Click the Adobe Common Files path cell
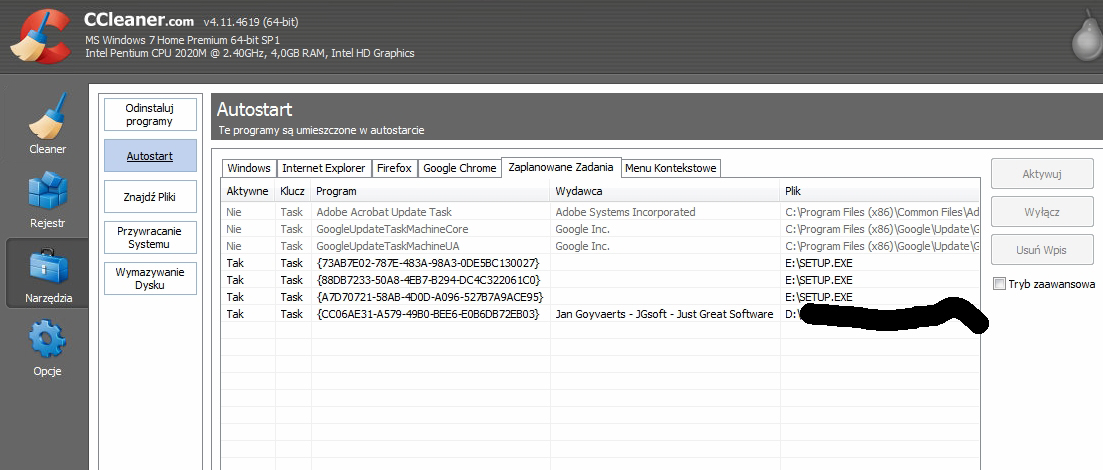 click(x=882, y=212)
